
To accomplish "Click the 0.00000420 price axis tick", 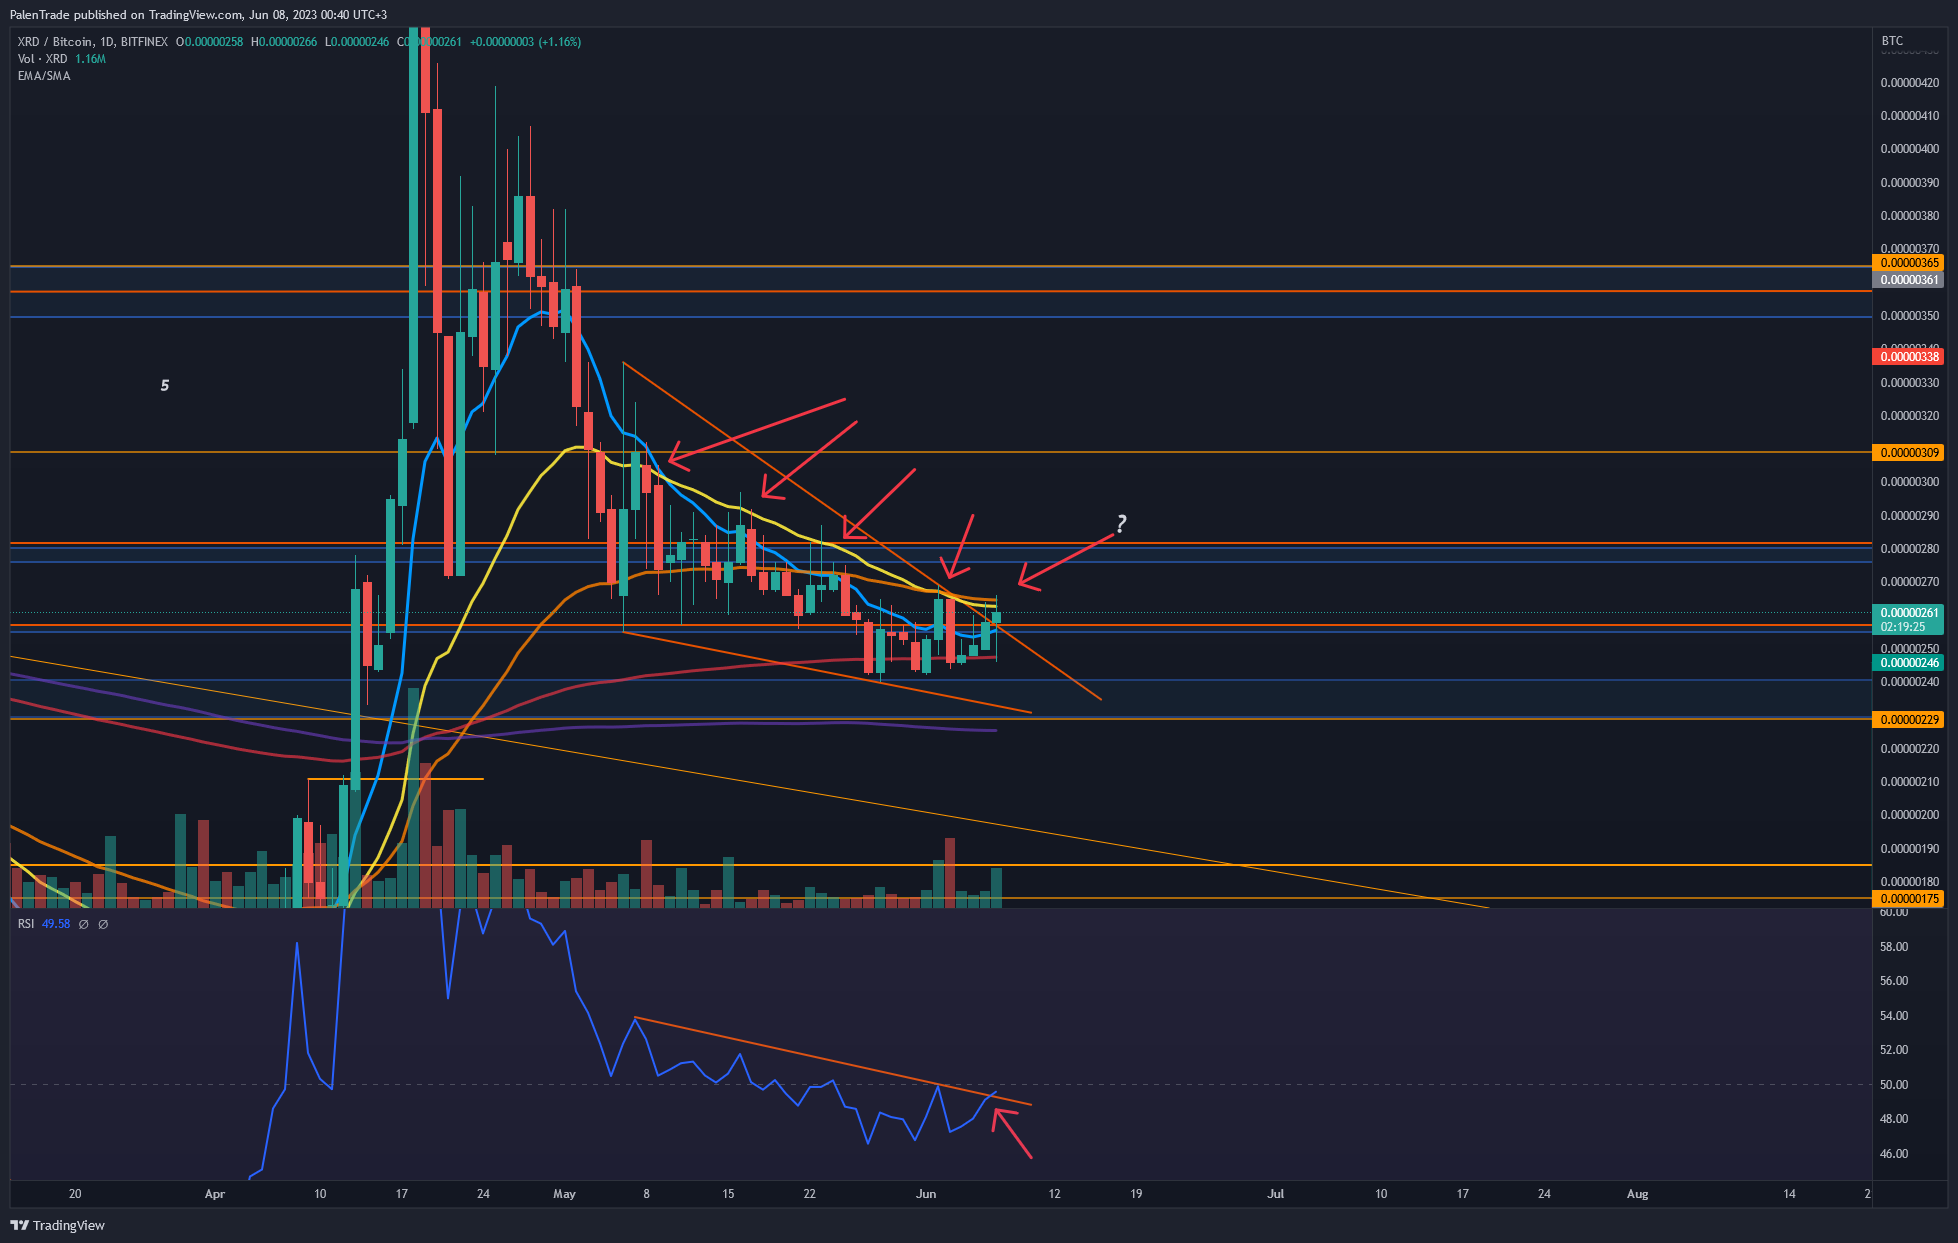I will coord(1910,83).
